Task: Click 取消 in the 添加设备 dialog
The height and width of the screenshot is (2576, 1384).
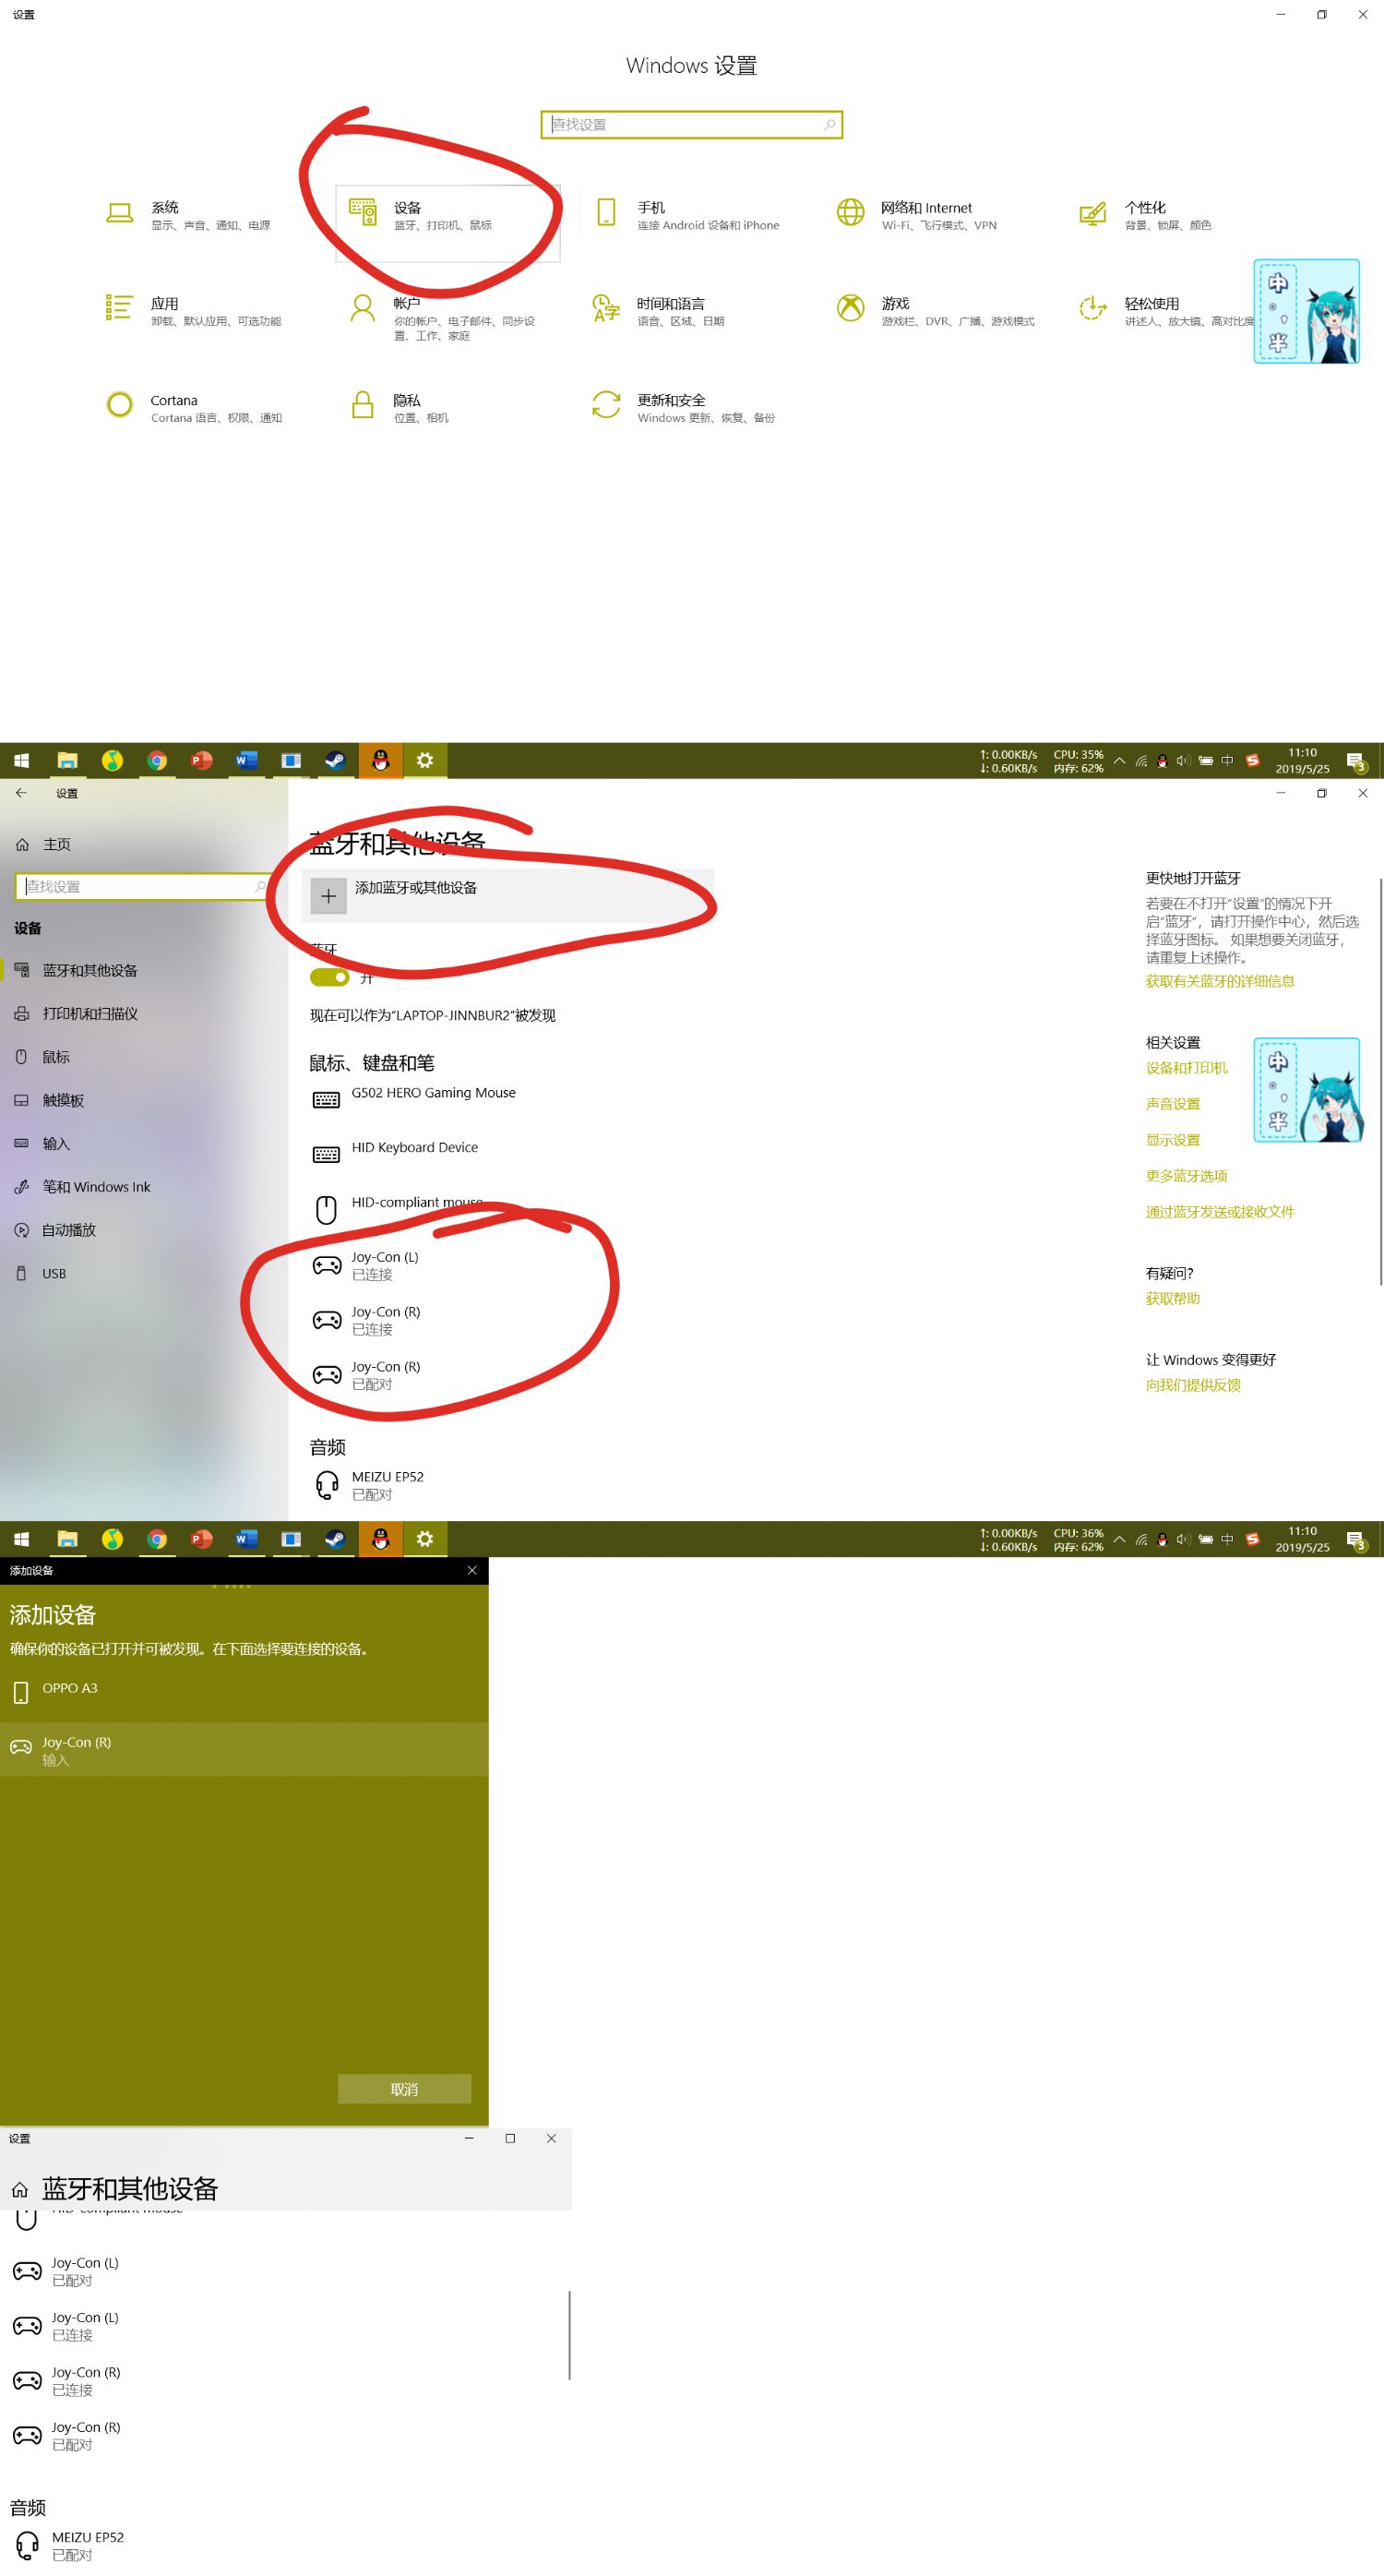Action: [x=404, y=2089]
